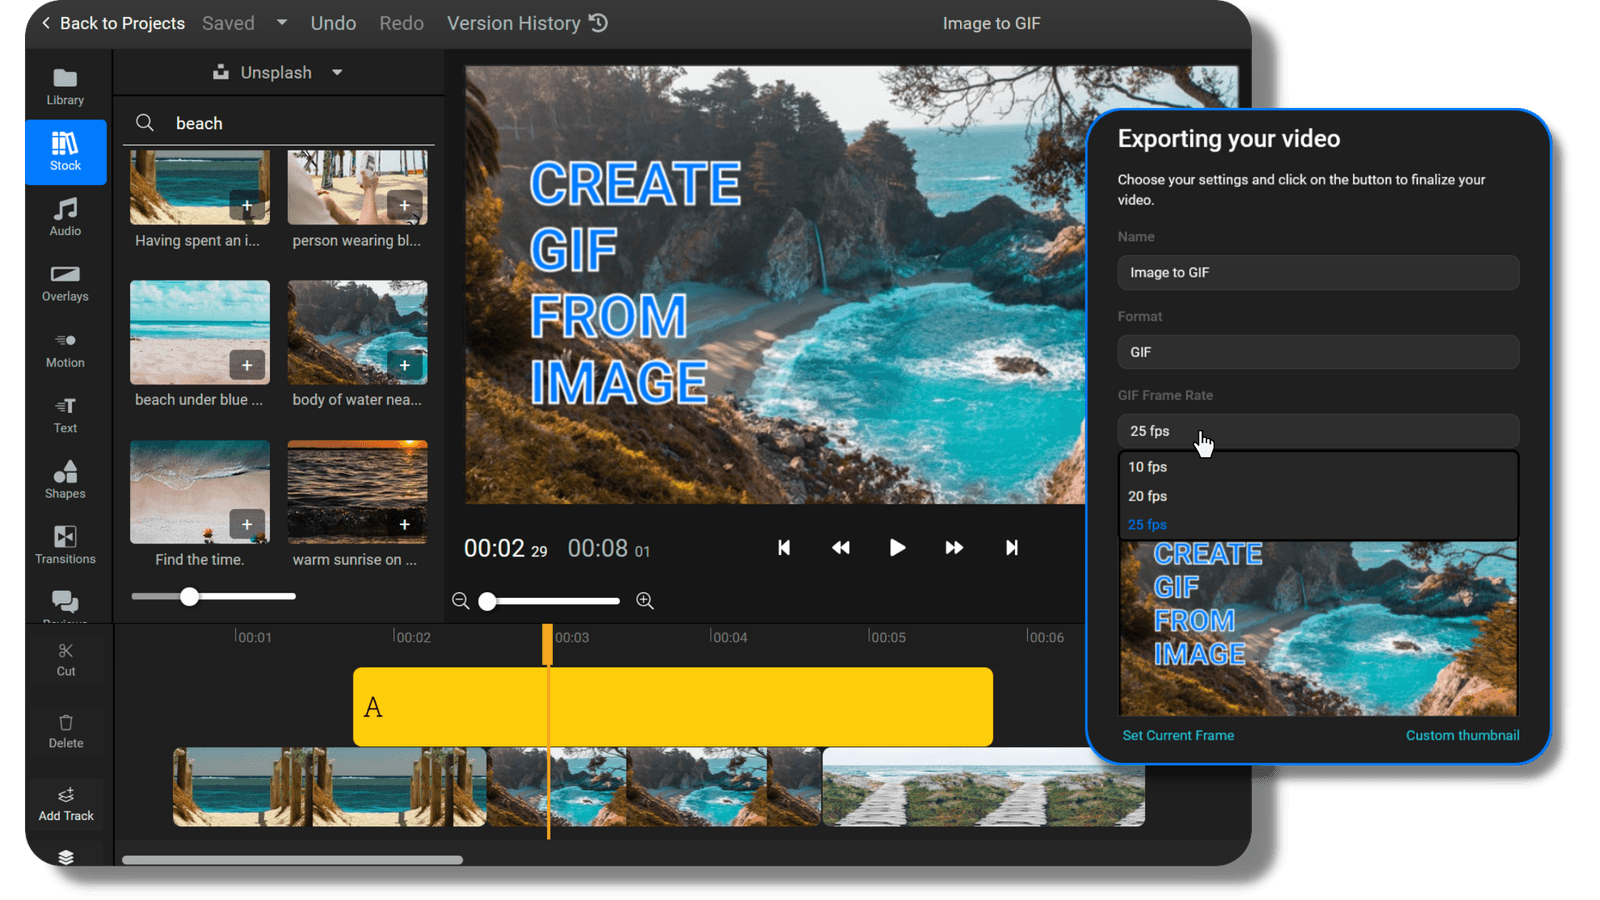Select the Motion panel
The width and height of the screenshot is (1600, 900).
(64, 349)
